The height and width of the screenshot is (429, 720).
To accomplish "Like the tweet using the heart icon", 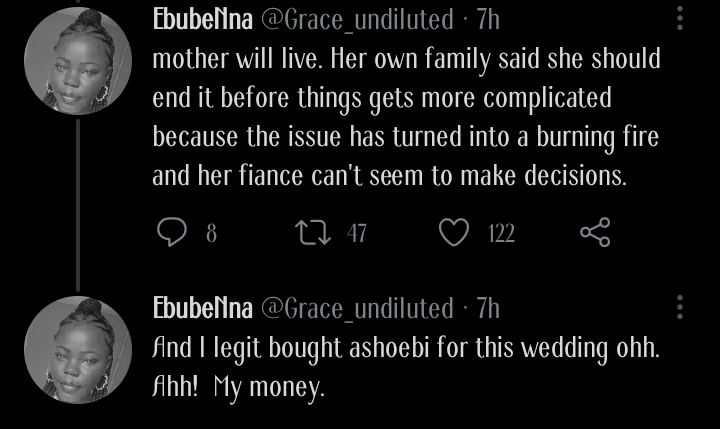I will 454,232.
